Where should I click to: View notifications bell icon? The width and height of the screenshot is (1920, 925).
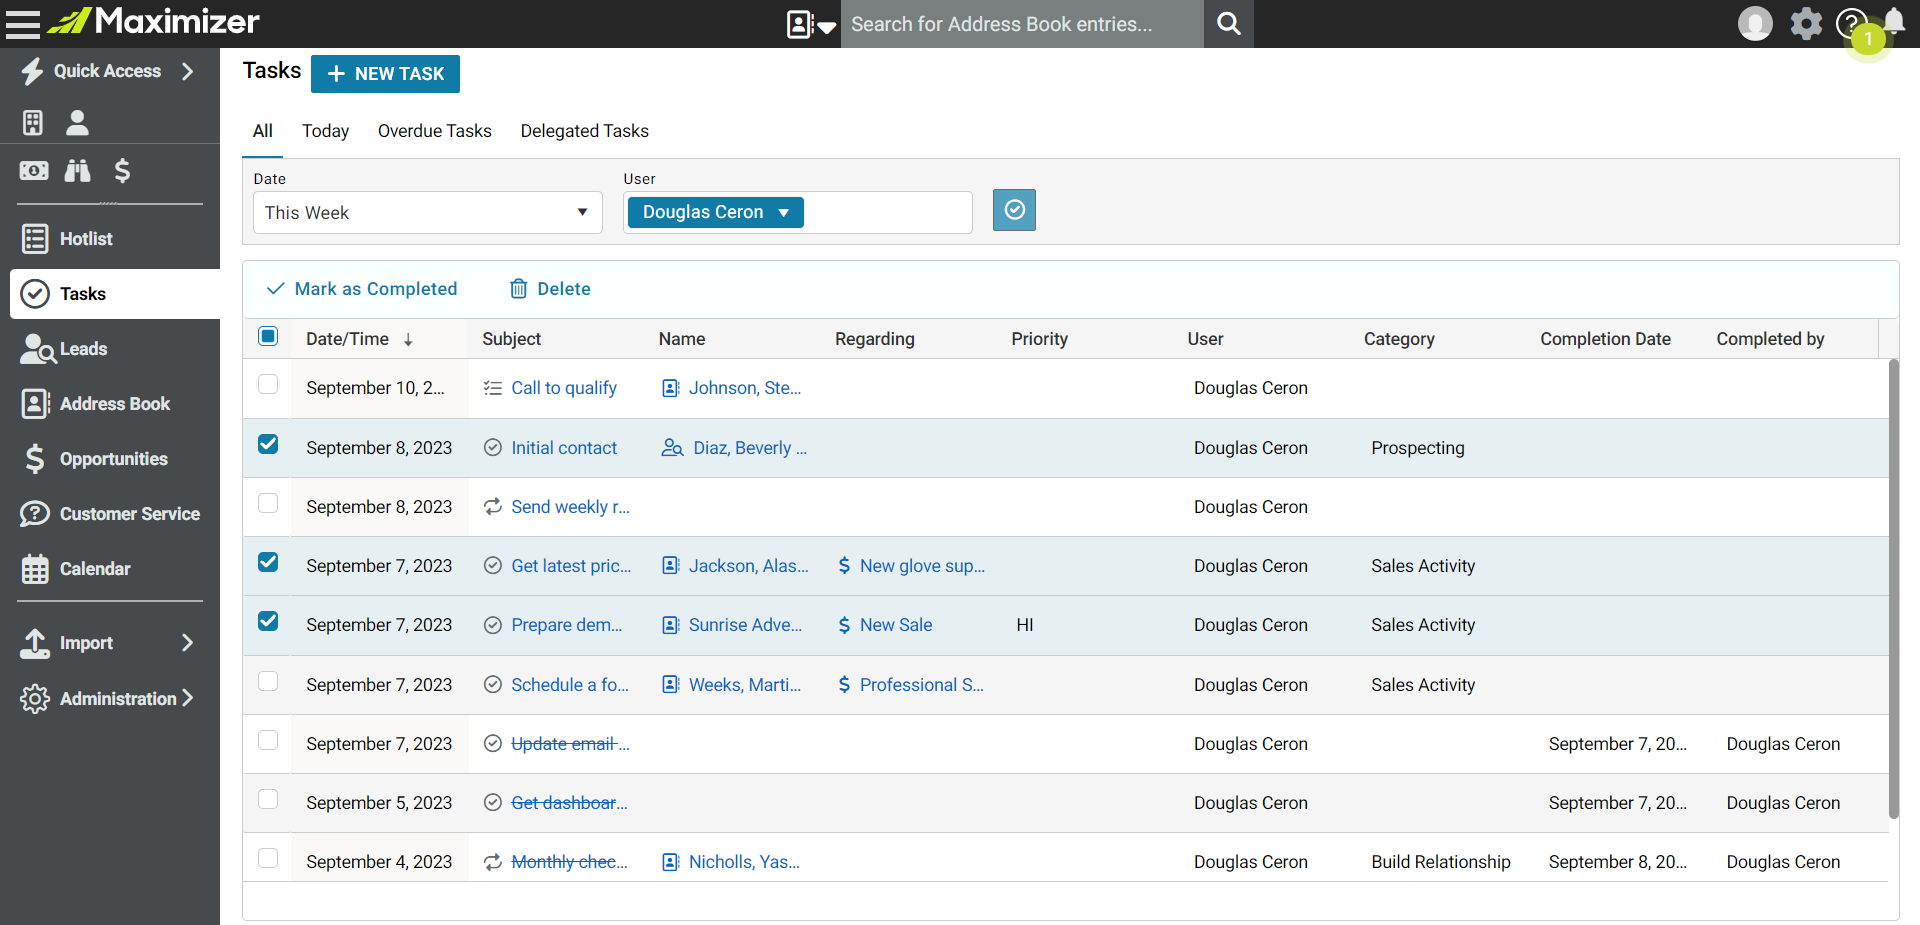click(x=1894, y=21)
